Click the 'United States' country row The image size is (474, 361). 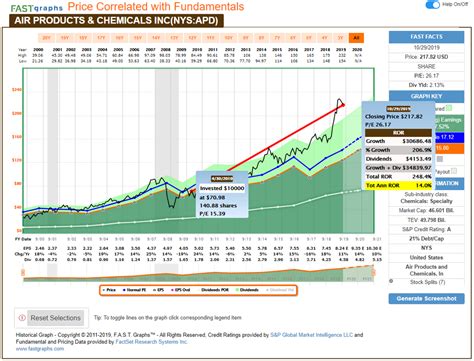(426, 257)
